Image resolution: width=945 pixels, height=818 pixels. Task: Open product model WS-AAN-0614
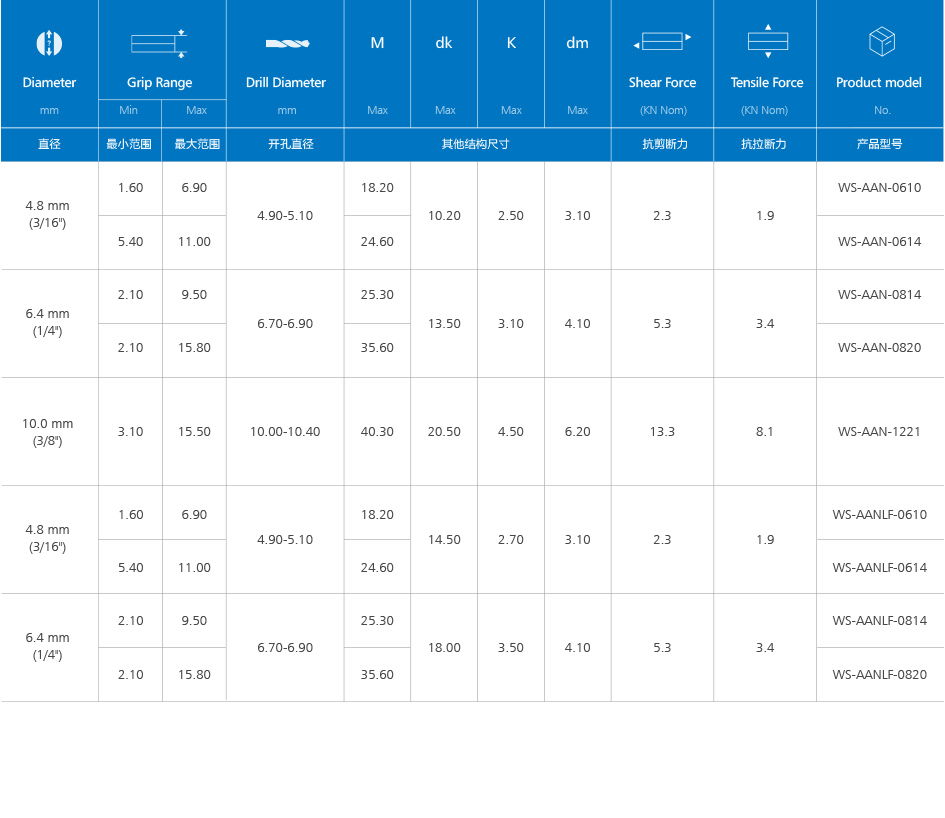(879, 242)
